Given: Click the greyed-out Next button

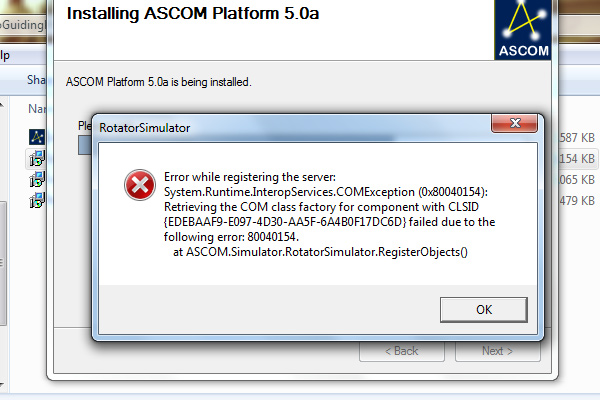Looking at the screenshot, I should tap(497, 351).
